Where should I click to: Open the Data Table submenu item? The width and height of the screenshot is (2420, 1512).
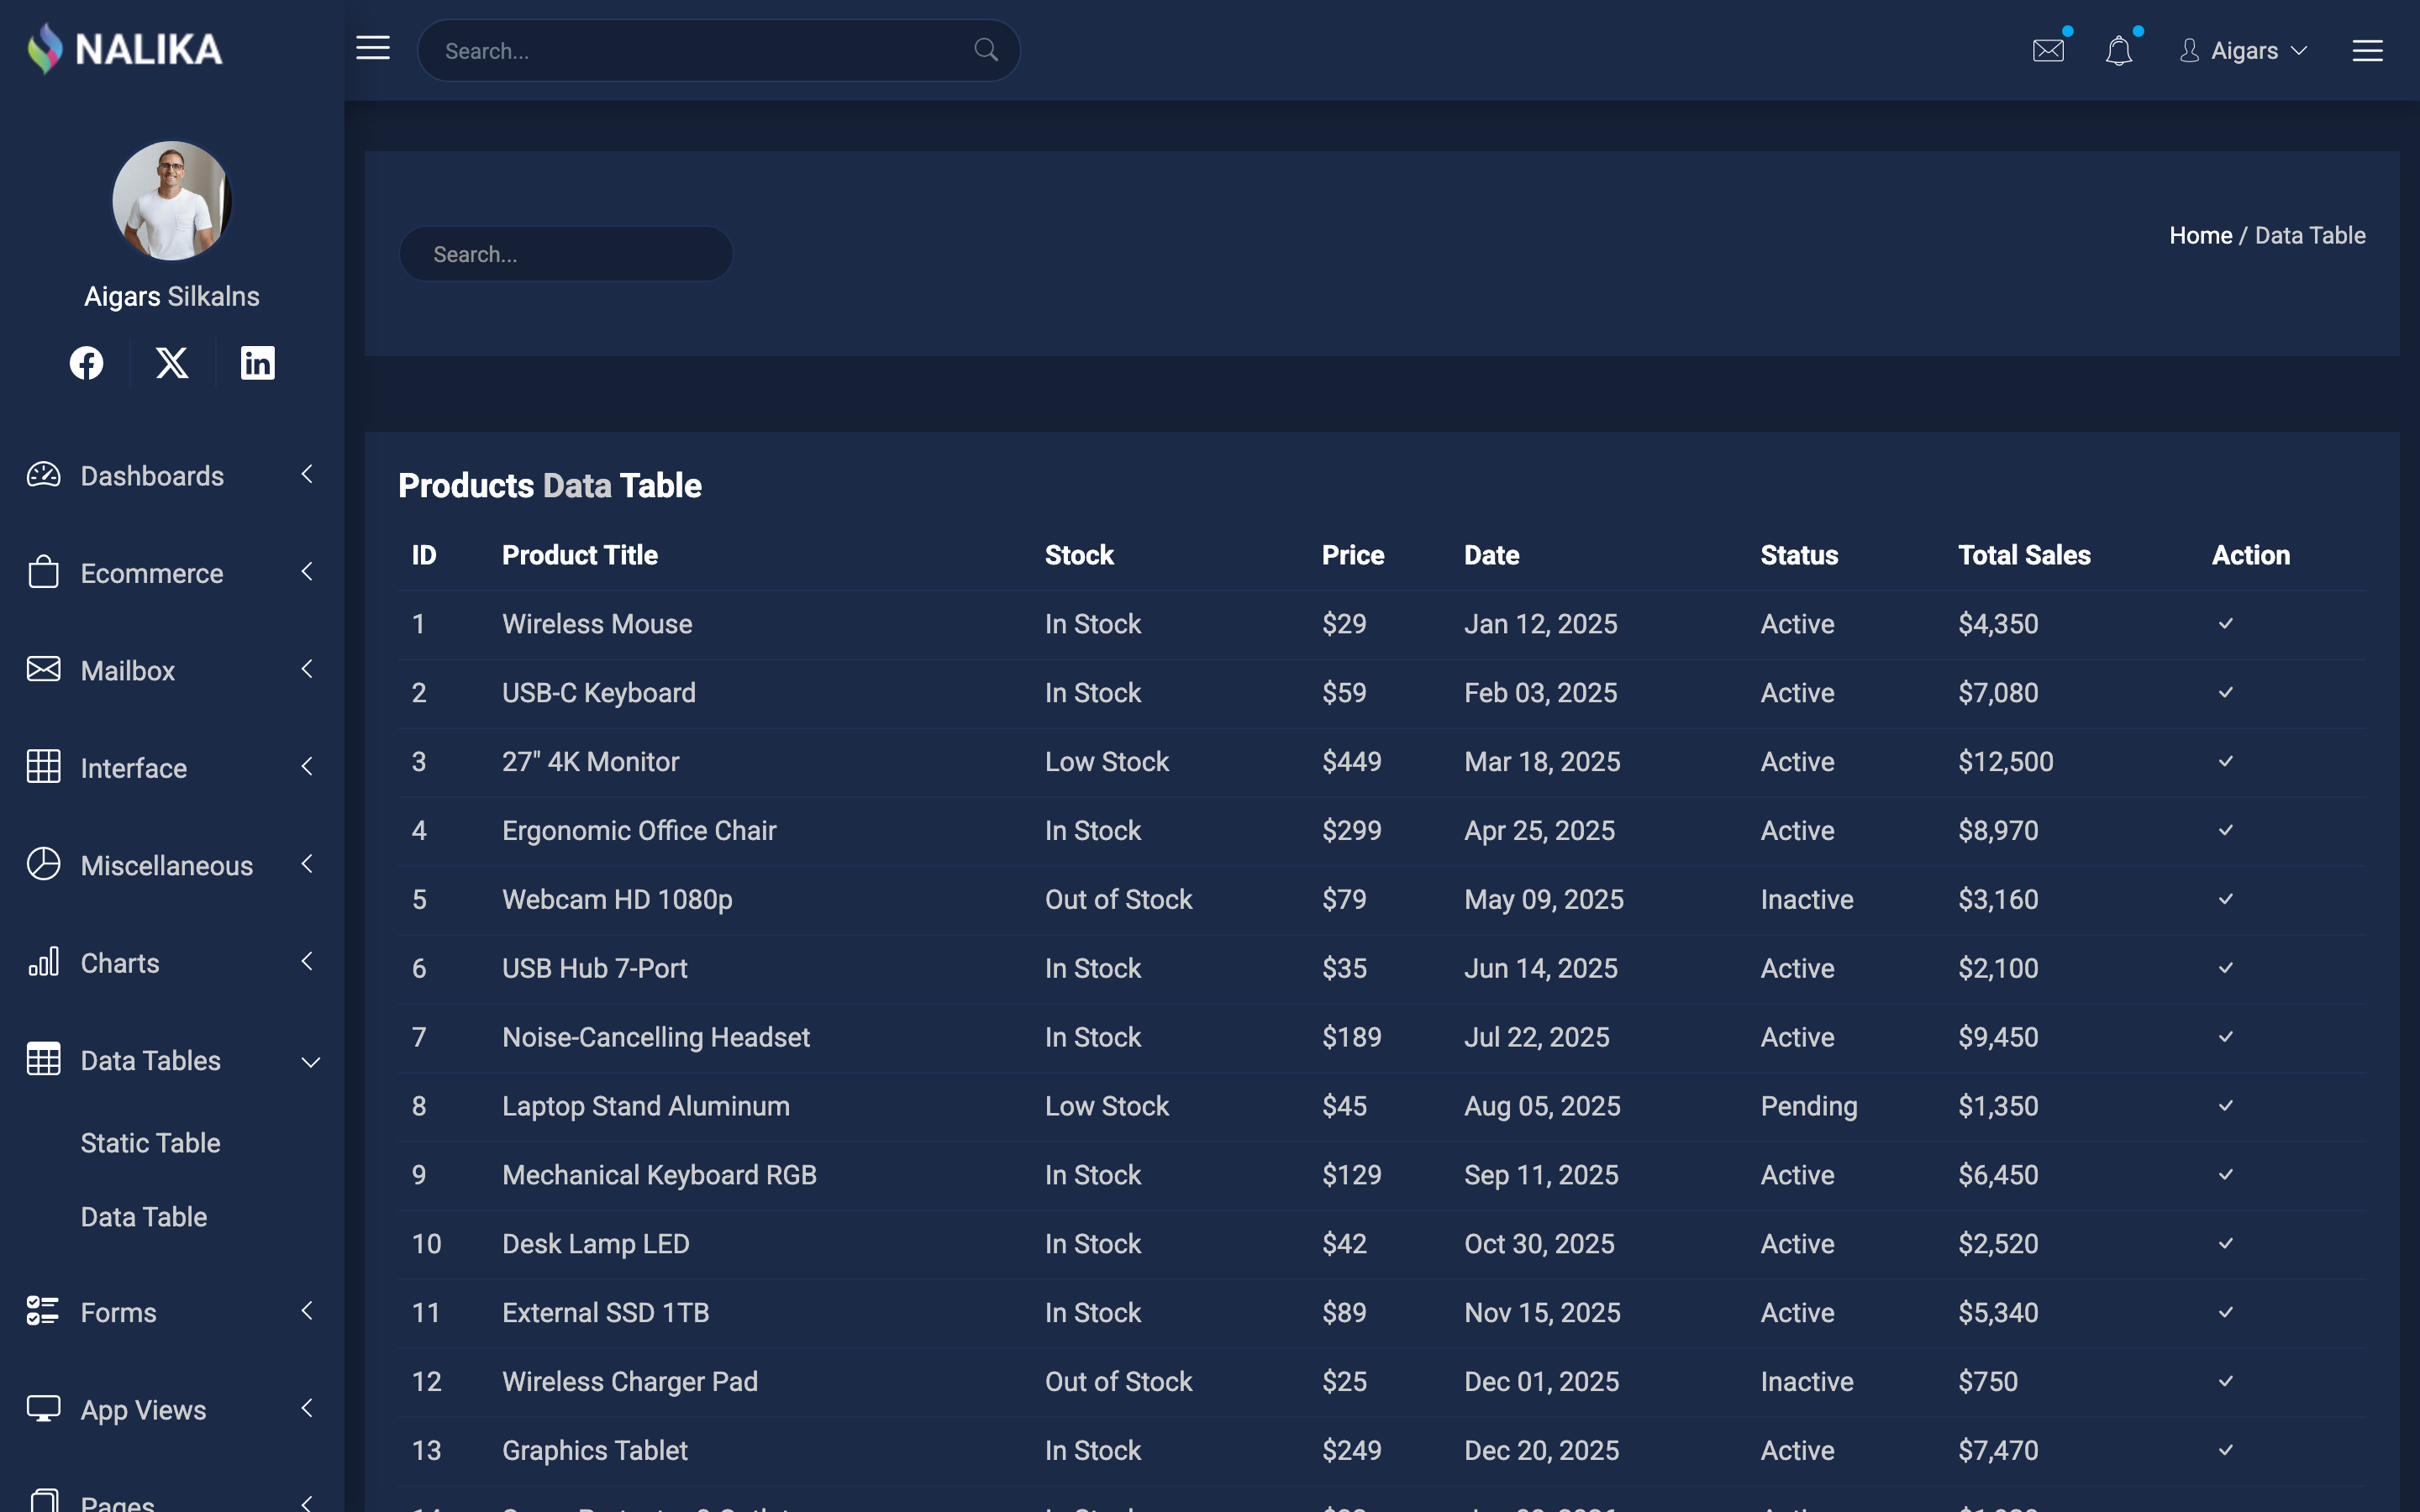(x=144, y=1217)
